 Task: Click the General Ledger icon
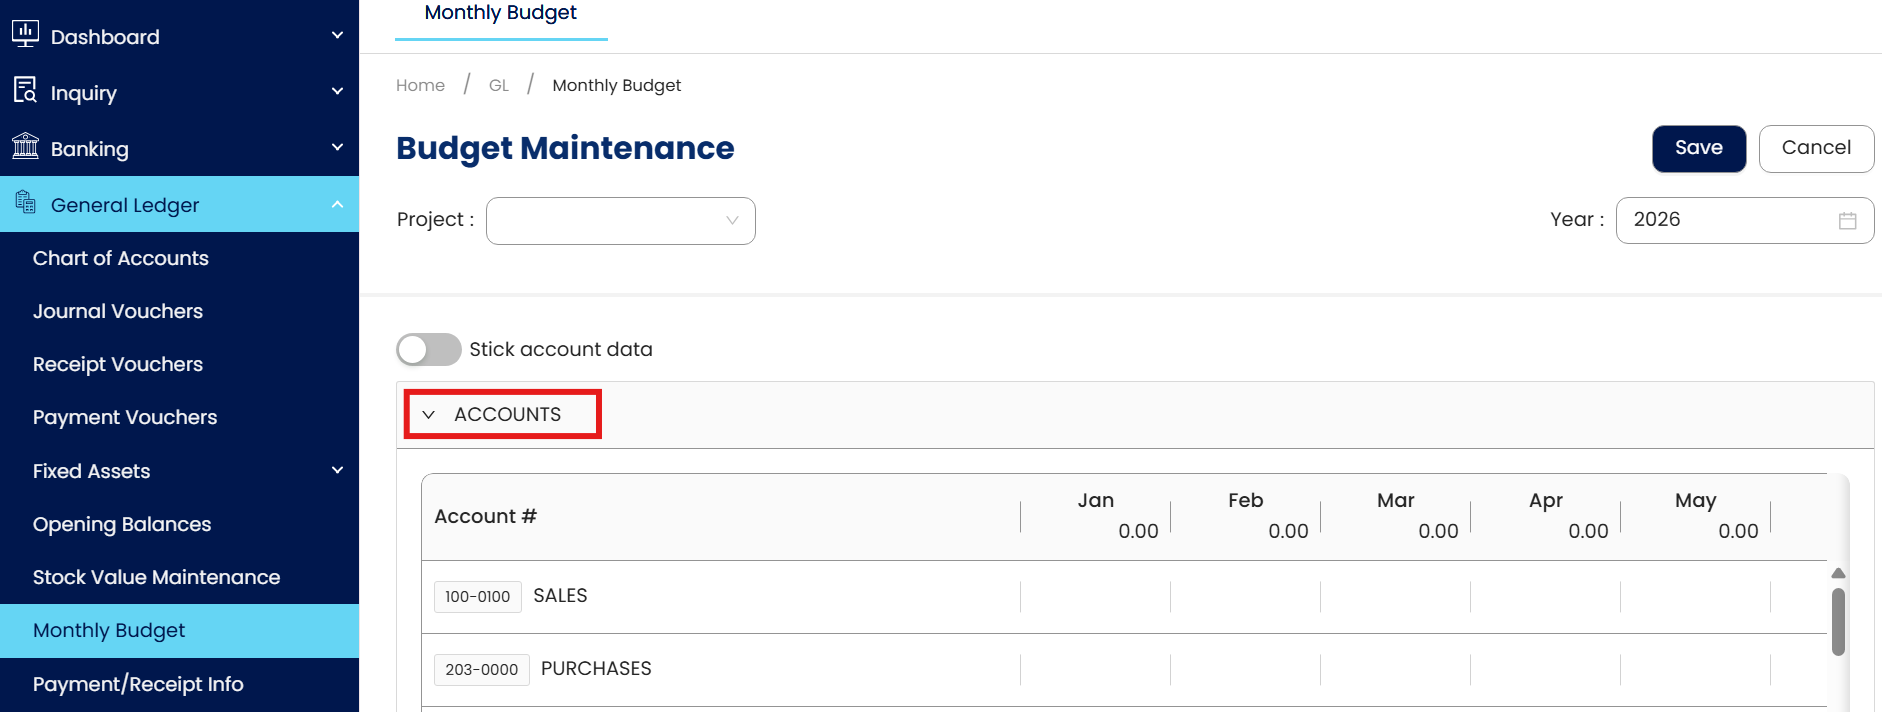pyautogui.click(x=25, y=202)
